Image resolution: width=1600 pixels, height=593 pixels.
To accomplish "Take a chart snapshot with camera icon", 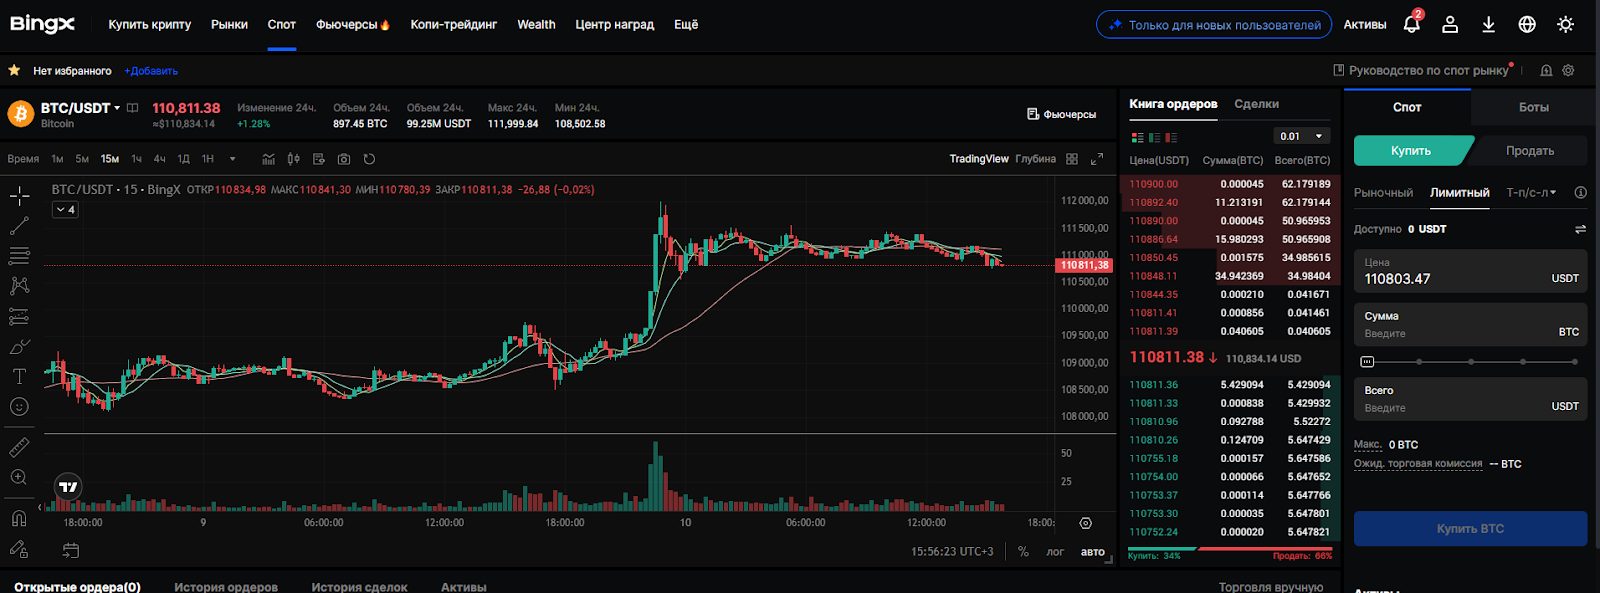I will point(344,159).
